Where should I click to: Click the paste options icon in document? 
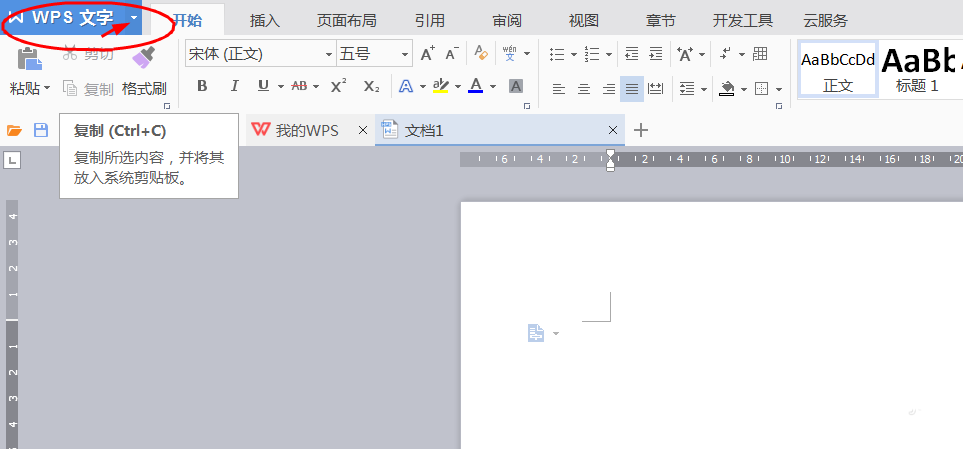click(536, 333)
